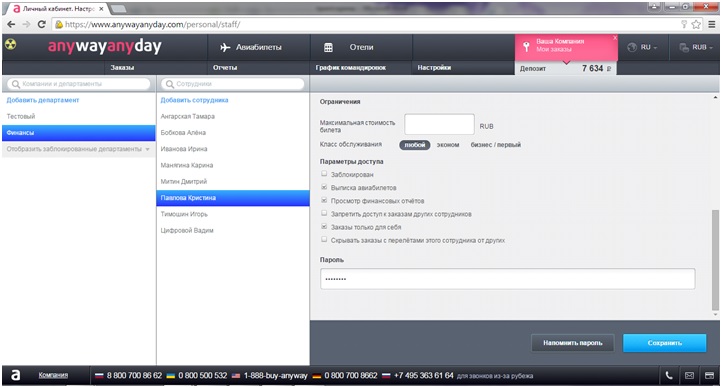Click the card icon in footer
722x388 pixels.
click(x=709, y=376)
